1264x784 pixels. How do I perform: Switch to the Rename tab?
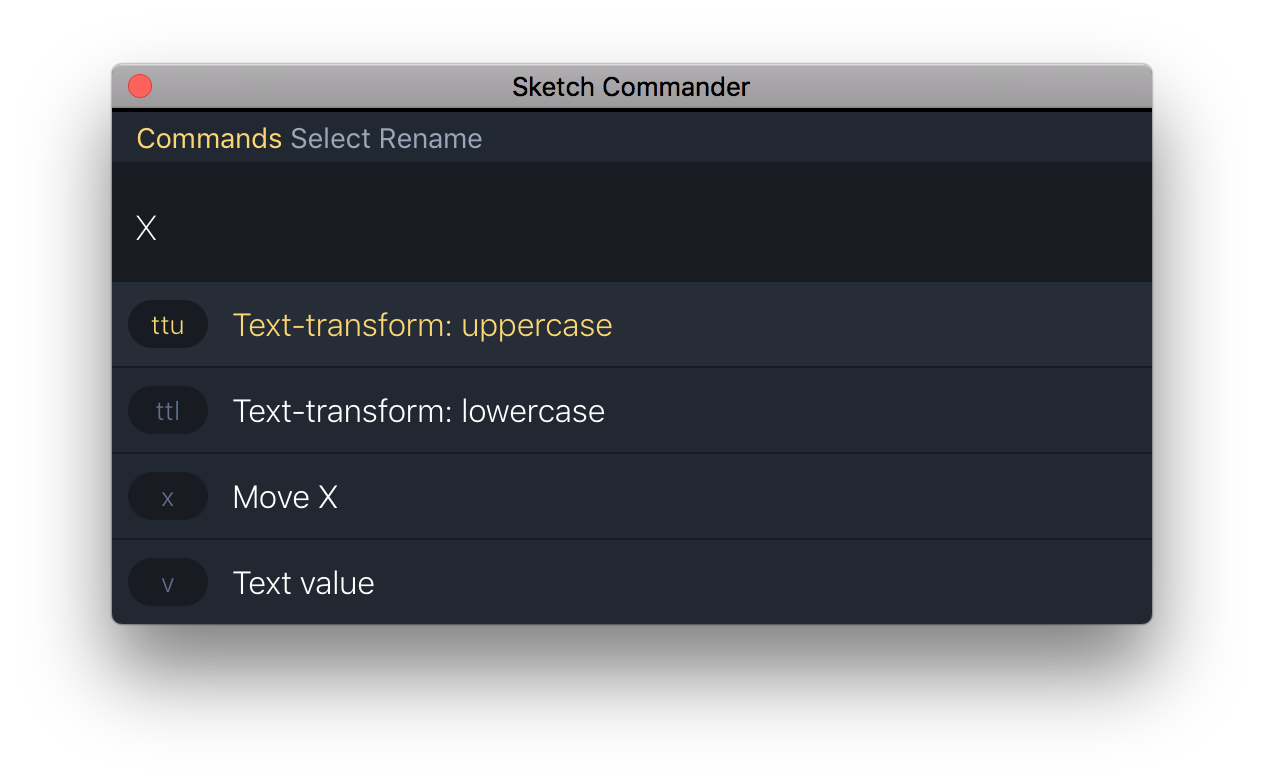pyautogui.click(x=432, y=138)
